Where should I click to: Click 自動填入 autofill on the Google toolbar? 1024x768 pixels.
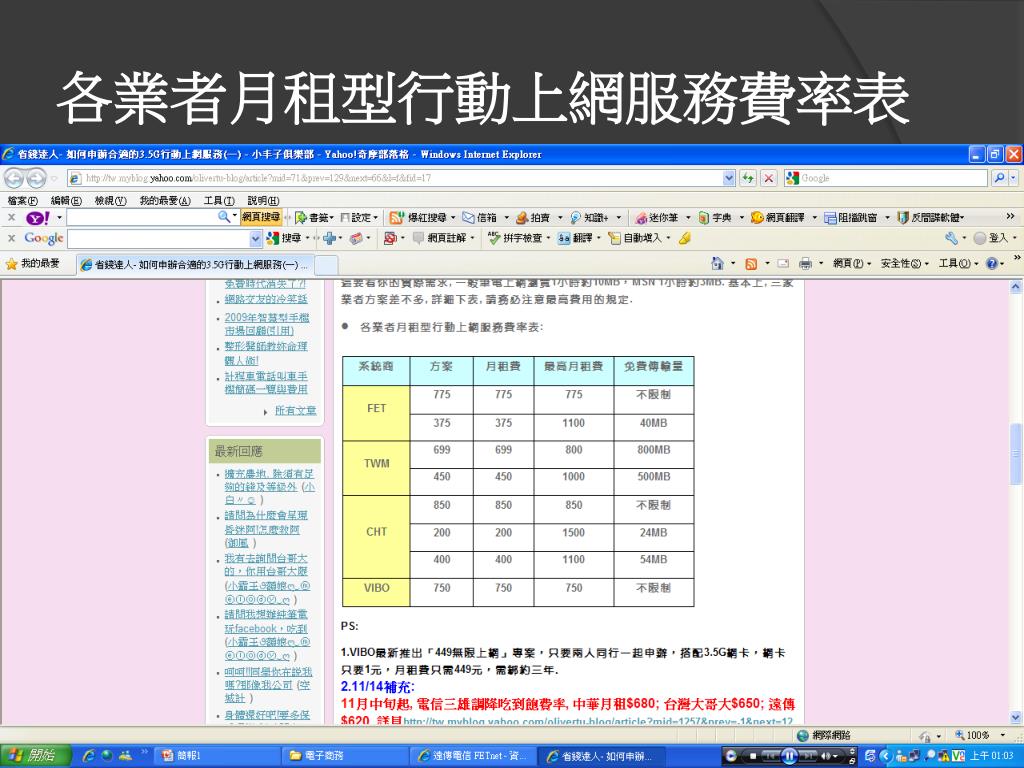tap(635, 238)
